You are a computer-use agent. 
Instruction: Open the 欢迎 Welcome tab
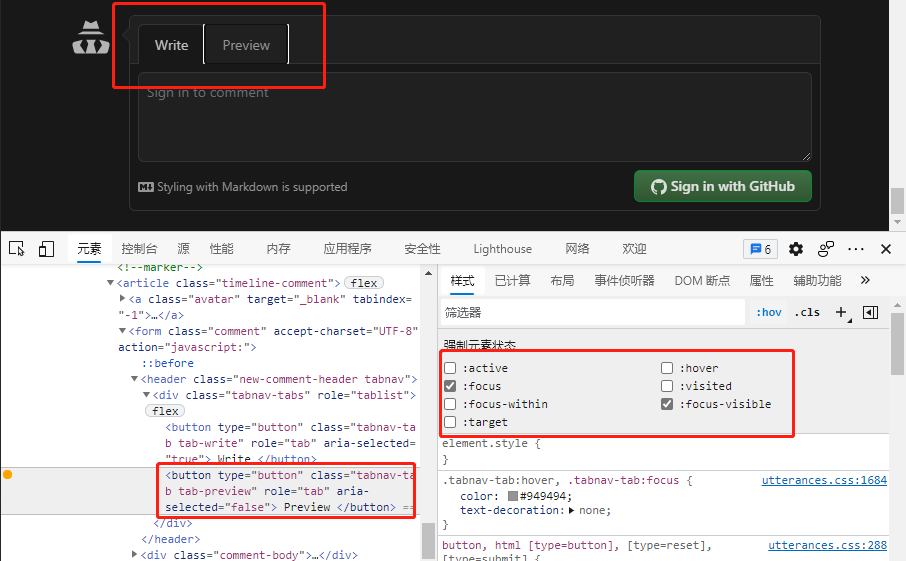coord(634,249)
